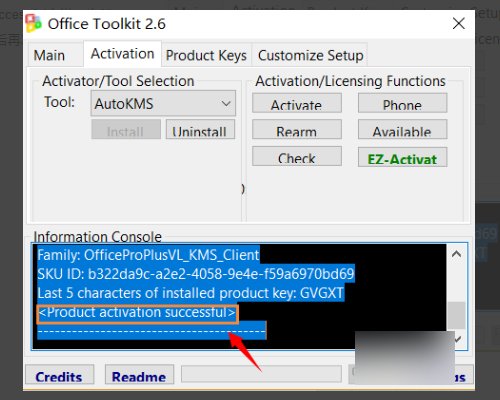Viewport: 500px width, 400px height.
Task: Click the Phone activation button
Action: (x=402, y=103)
